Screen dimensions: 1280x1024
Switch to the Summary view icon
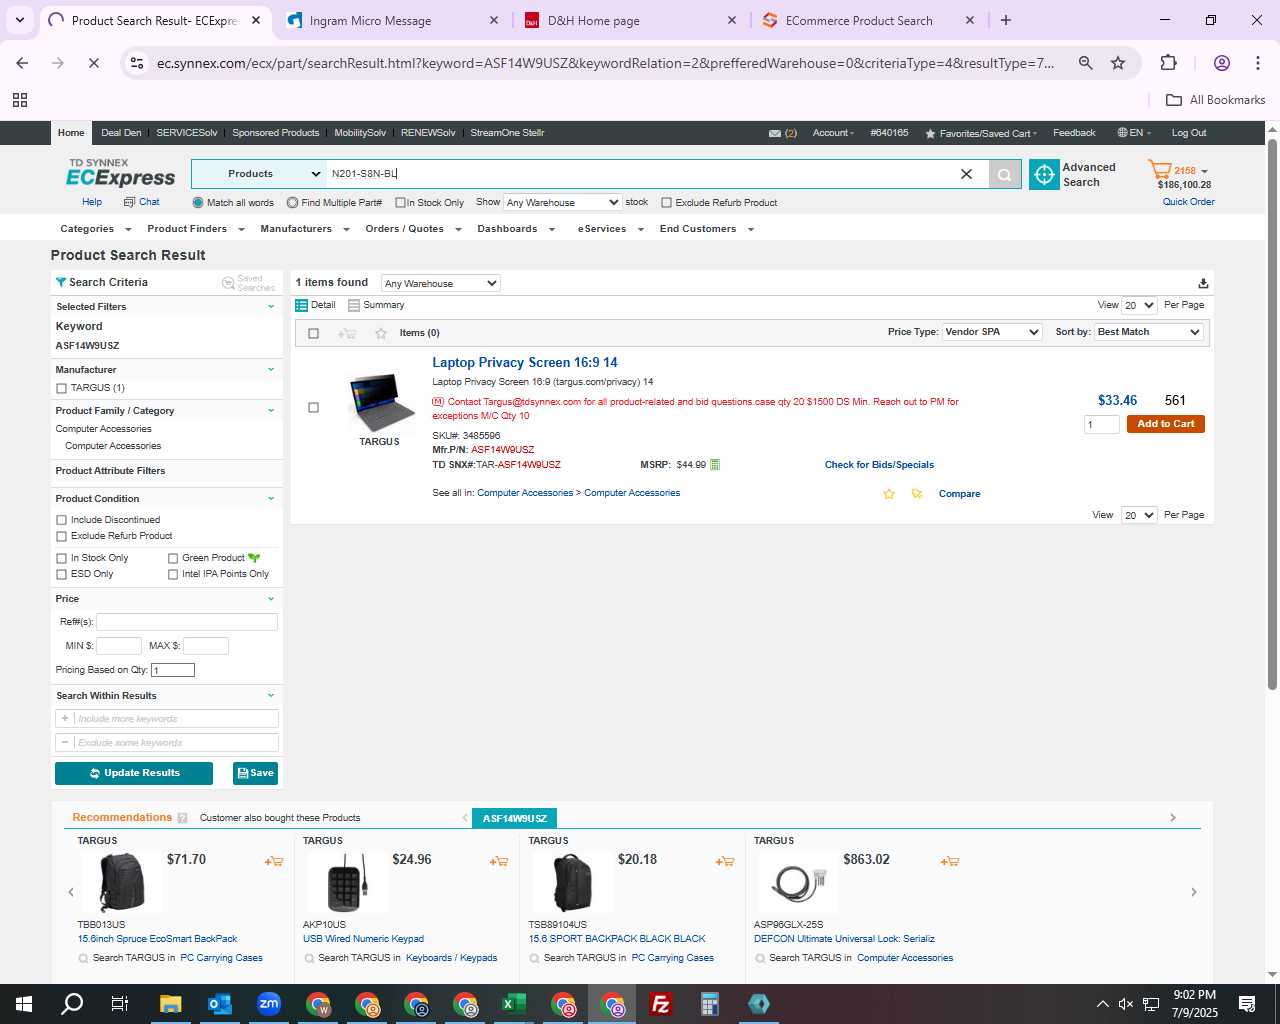coord(354,305)
